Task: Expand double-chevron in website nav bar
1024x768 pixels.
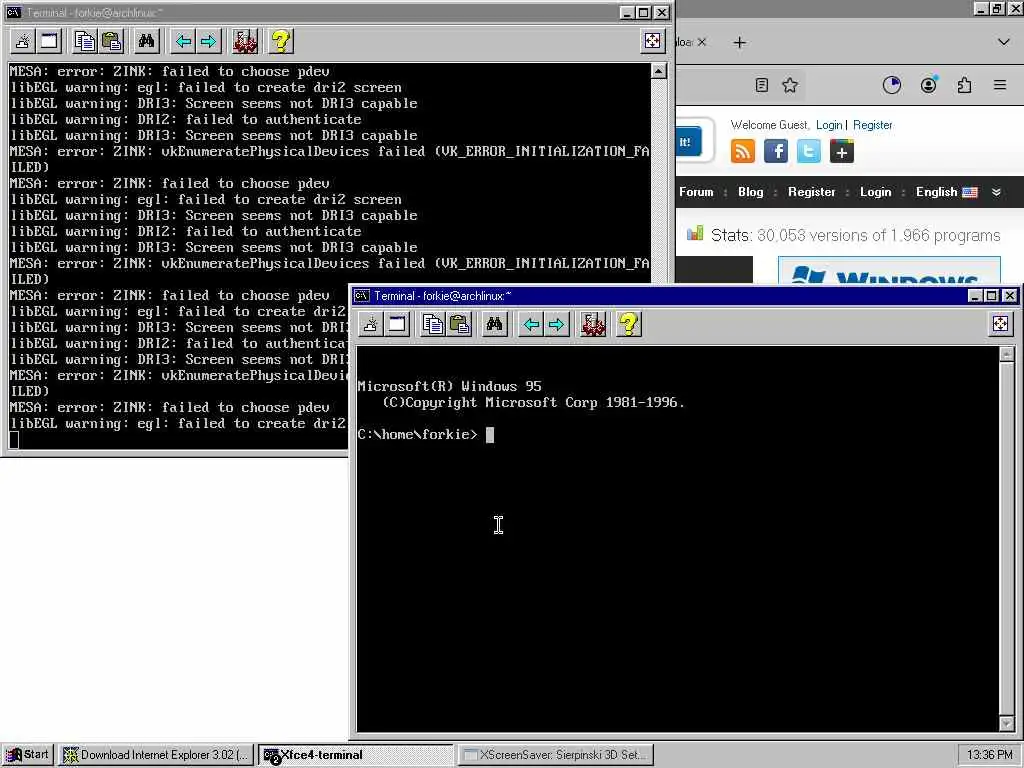Action: coord(996,192)
